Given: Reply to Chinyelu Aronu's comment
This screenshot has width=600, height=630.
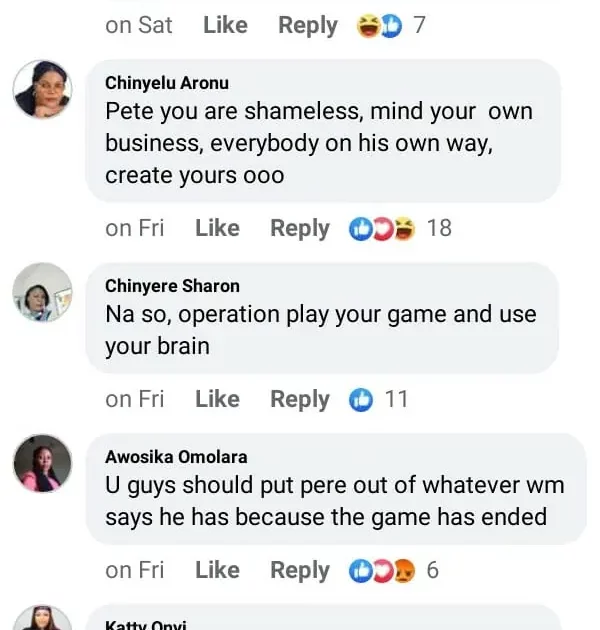Looking at the screenshot, I should 300,229.
